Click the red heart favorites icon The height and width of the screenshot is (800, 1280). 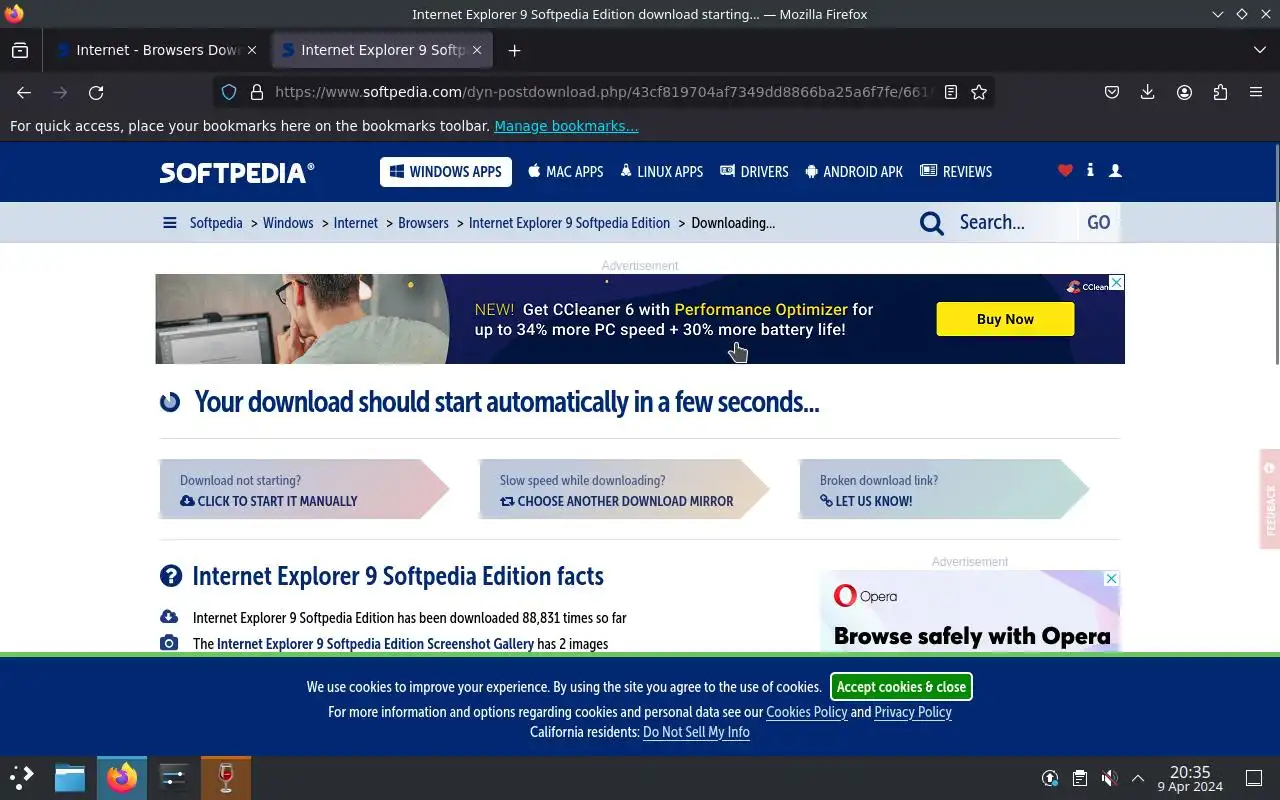click(x=1065, y=171)
